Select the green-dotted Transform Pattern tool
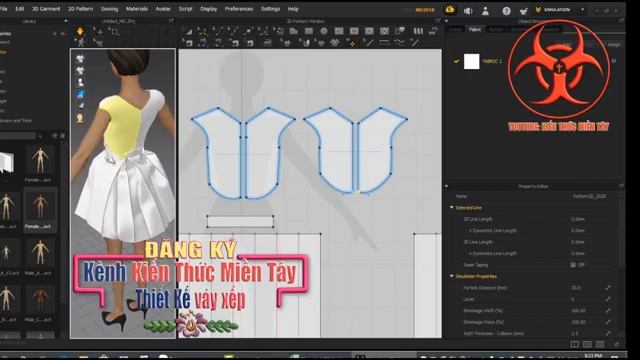 [202, 31]
